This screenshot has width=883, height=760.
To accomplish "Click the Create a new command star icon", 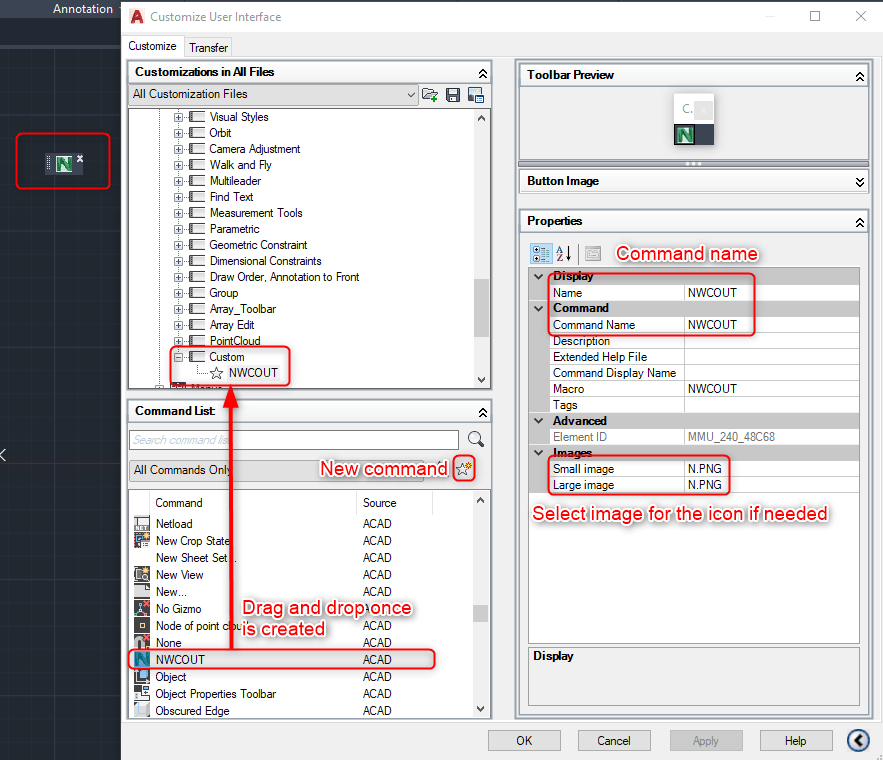I will tap(463, 468).
